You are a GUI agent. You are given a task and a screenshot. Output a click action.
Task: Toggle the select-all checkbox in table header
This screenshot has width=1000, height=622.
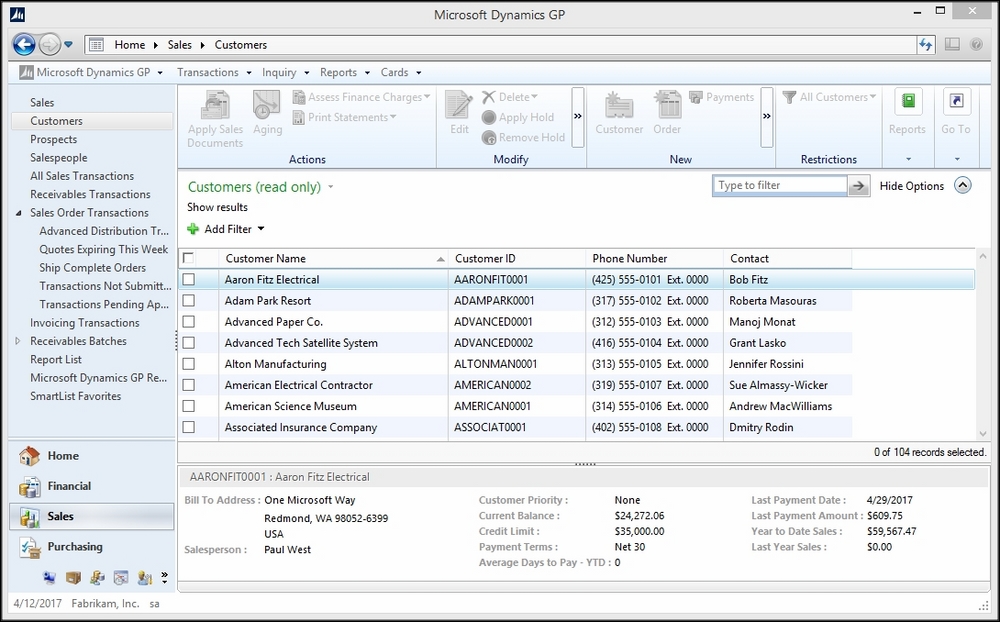tap(188, 258)
